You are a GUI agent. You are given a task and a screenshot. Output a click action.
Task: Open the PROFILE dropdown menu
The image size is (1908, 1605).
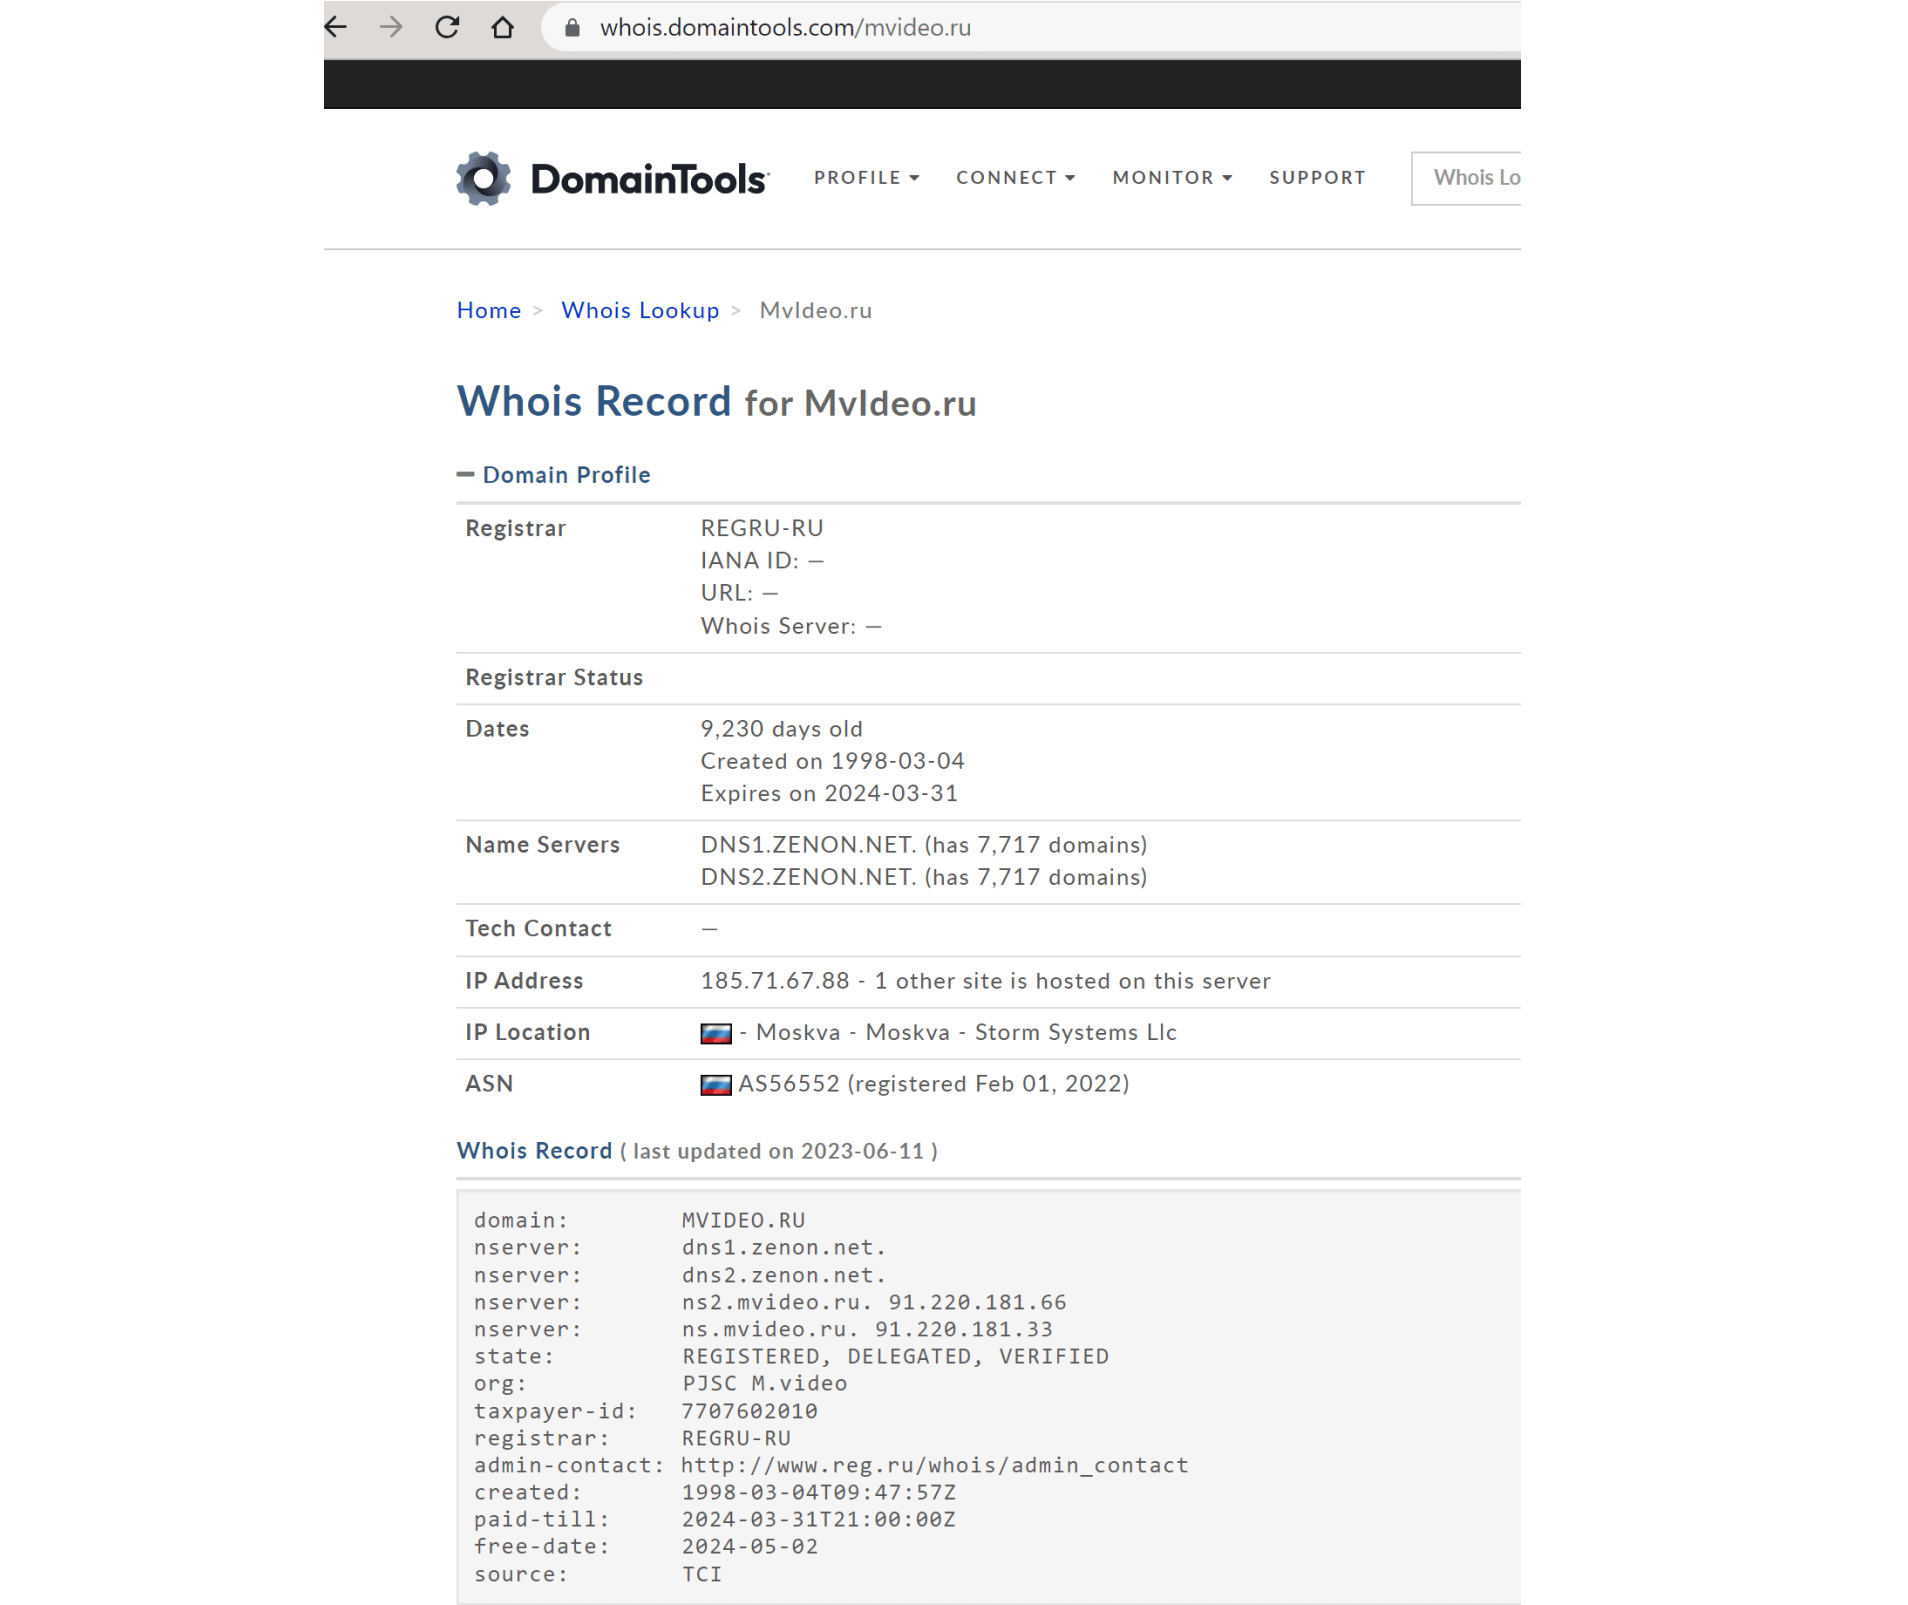point(866,178)
